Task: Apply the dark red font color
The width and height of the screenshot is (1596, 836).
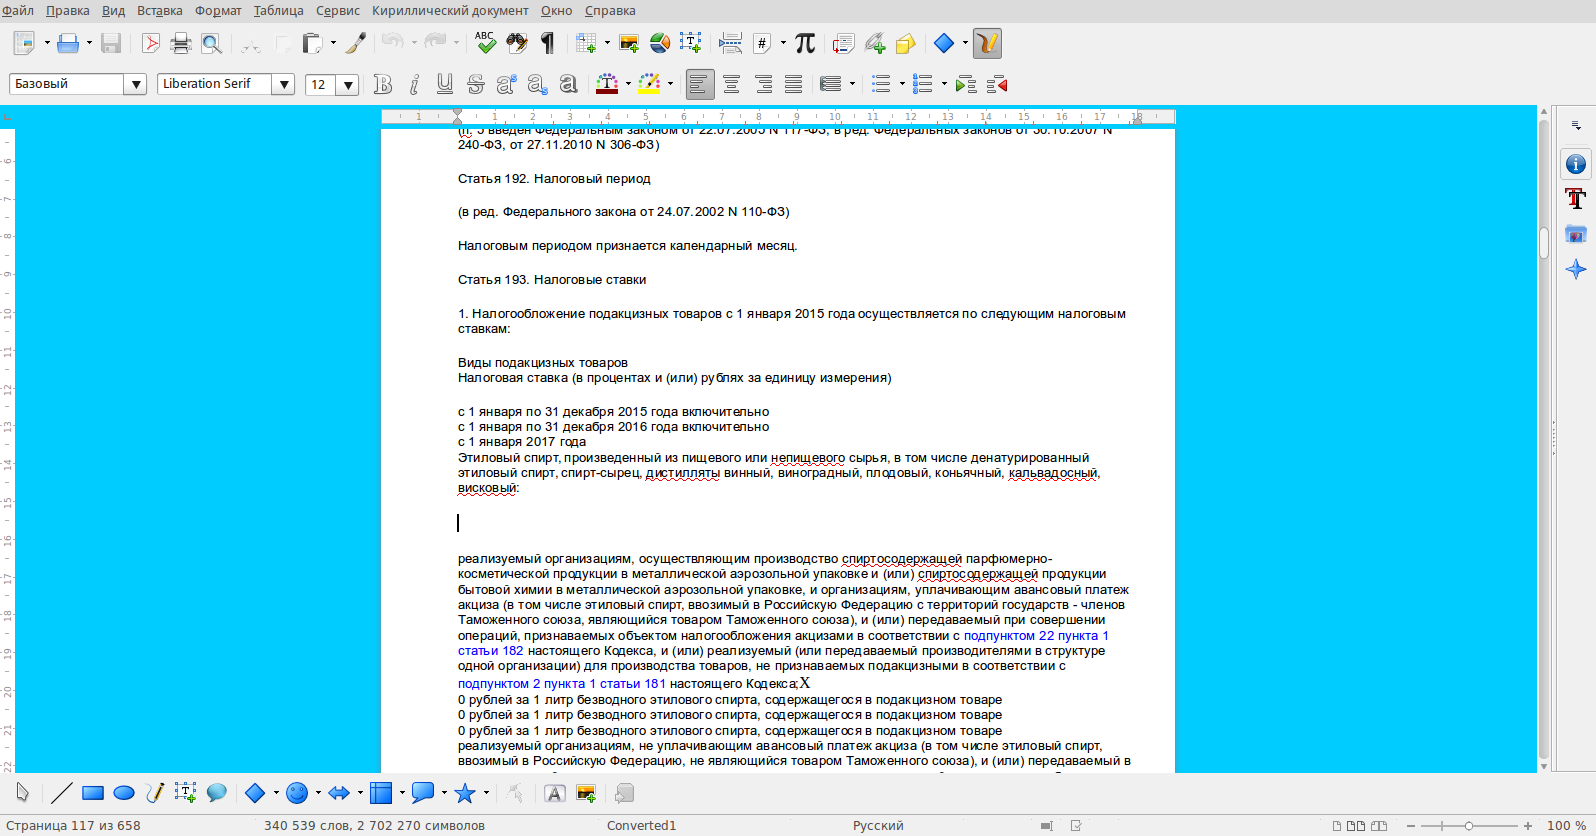Action: pos(607,84)
